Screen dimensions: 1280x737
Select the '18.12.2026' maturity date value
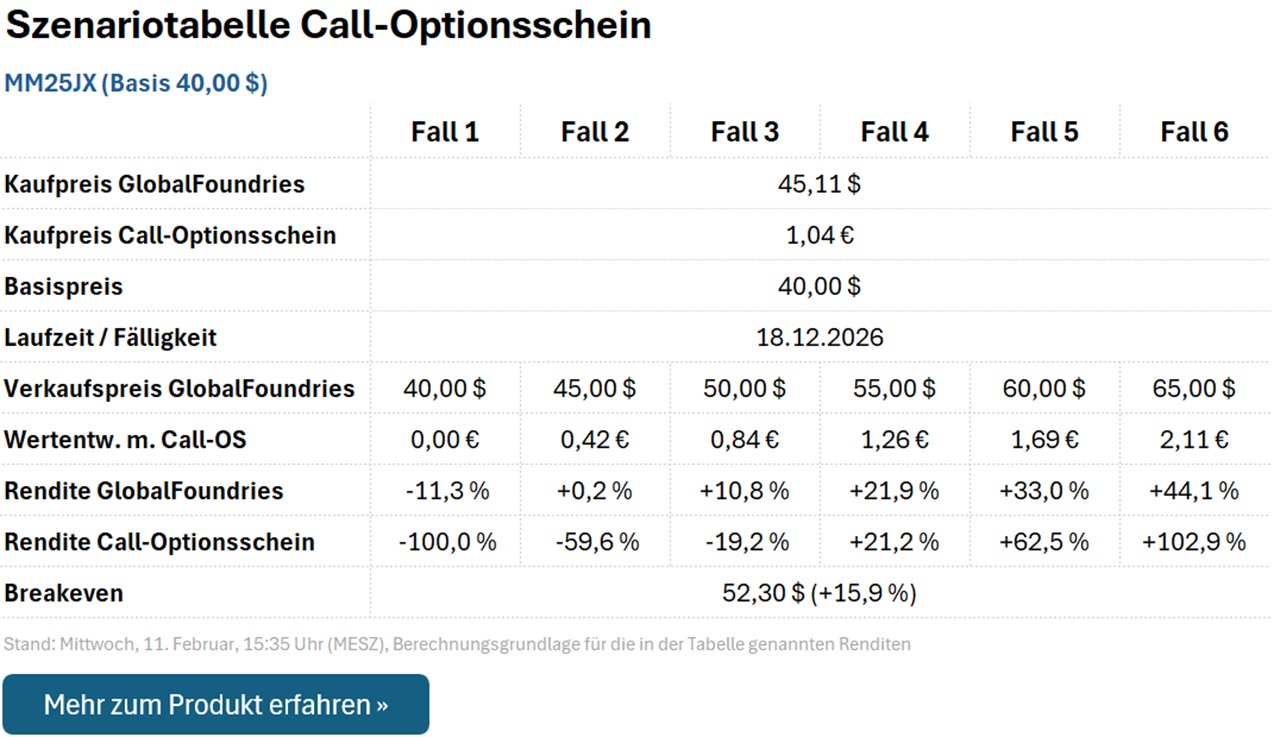click(821, 337)
